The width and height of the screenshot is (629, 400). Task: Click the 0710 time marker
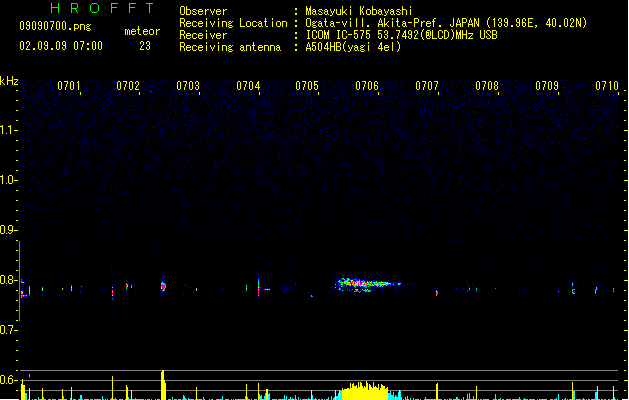click(x=607, y=86)
